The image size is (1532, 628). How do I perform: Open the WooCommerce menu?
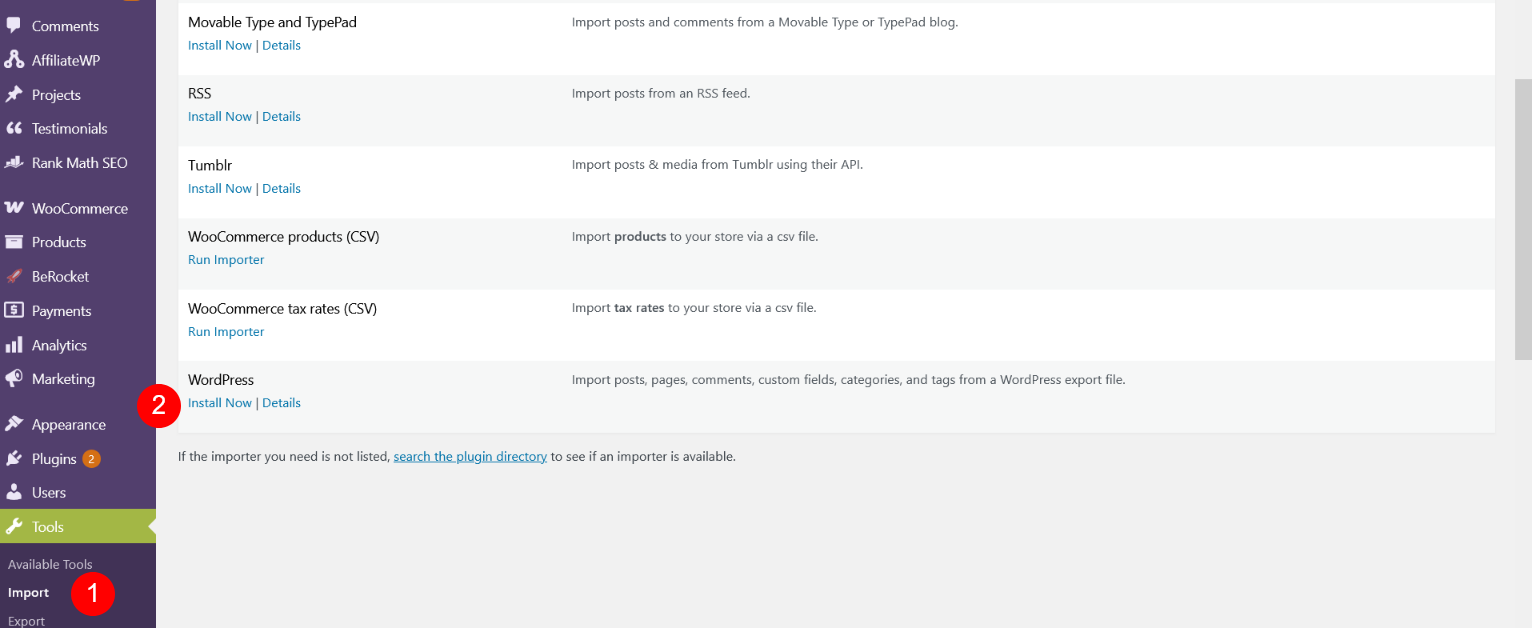tap(80, 208)
